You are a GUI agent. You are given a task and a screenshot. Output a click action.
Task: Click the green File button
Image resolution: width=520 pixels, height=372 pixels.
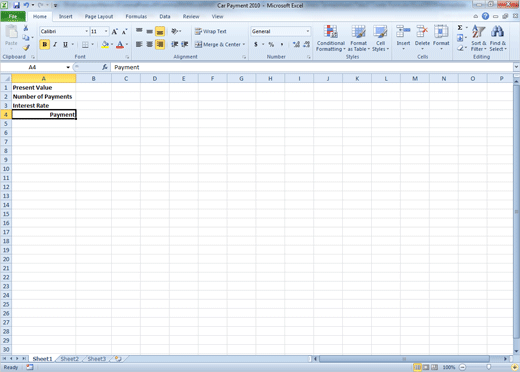pos(13,16)
